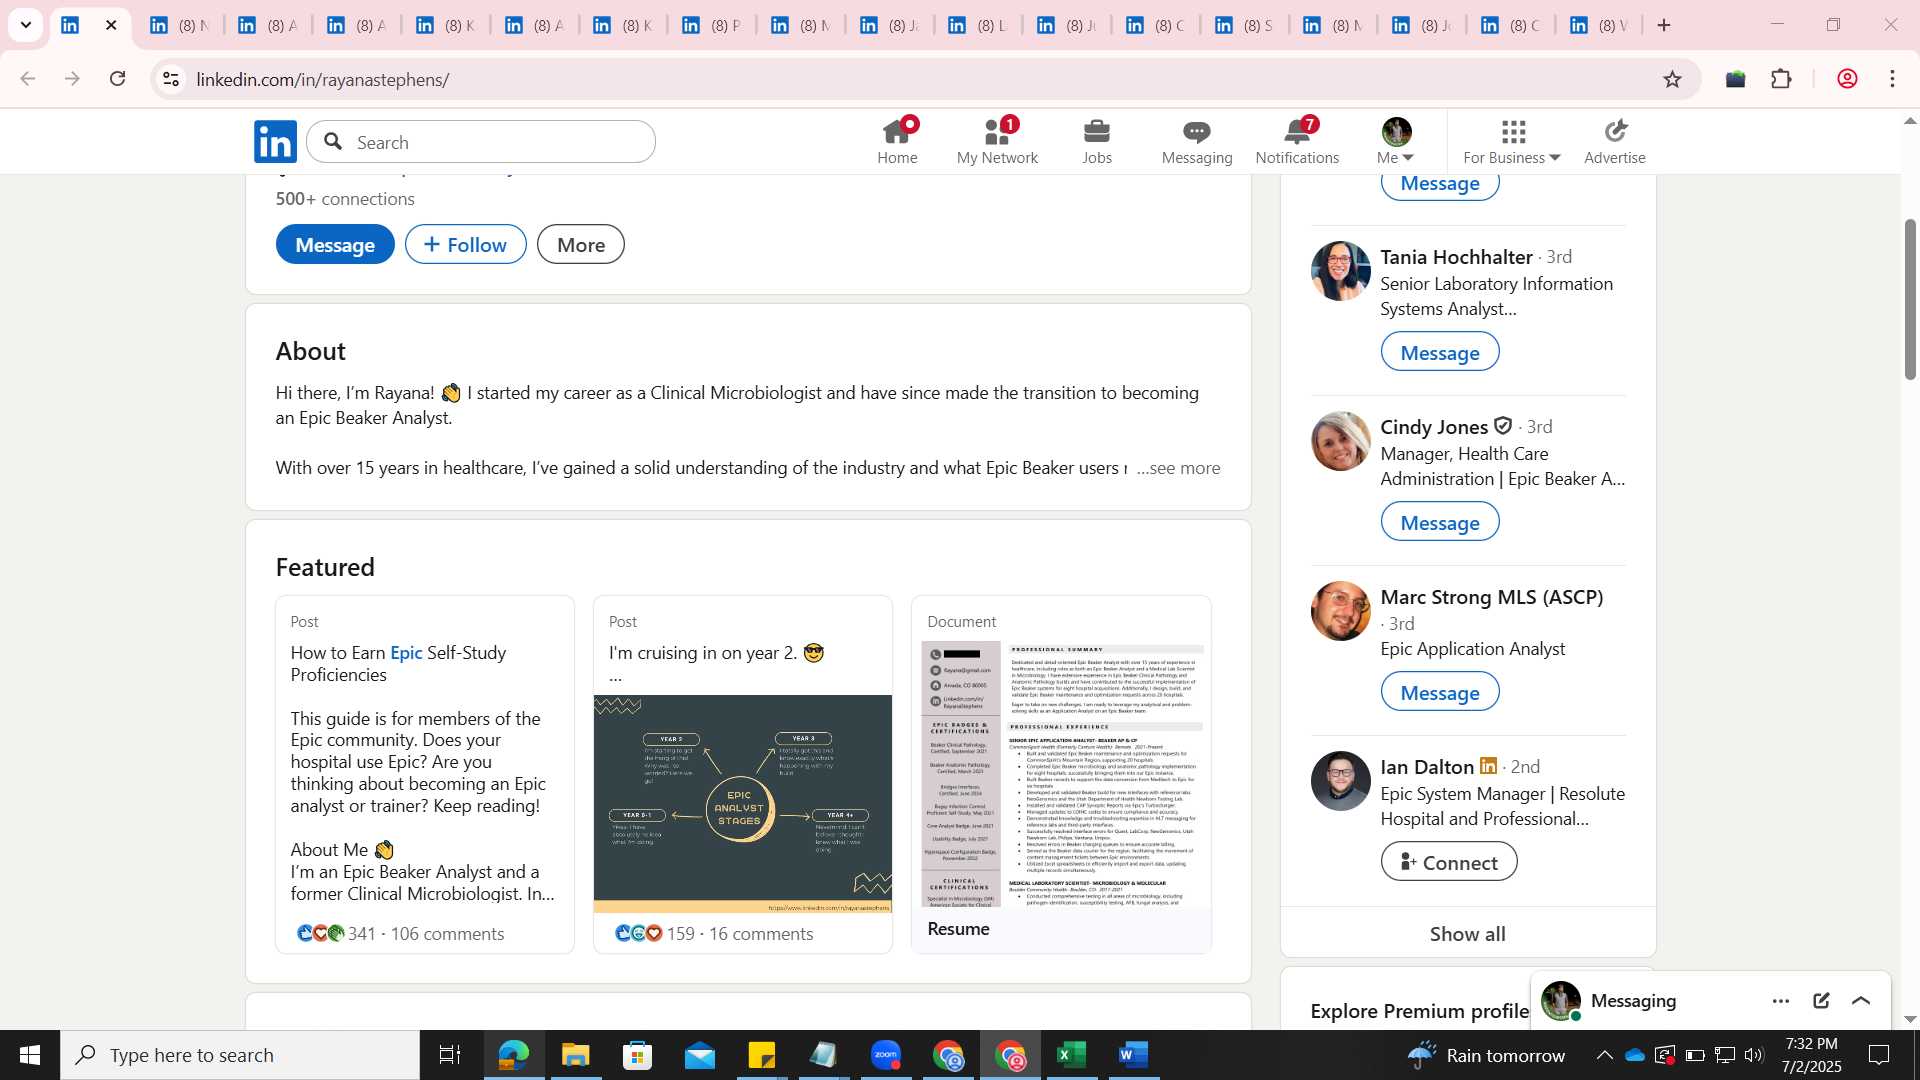The height and width of the screenshot is (1080, 1920).
Task: Open Windows Start menu
Action: tap(30, 1055)
